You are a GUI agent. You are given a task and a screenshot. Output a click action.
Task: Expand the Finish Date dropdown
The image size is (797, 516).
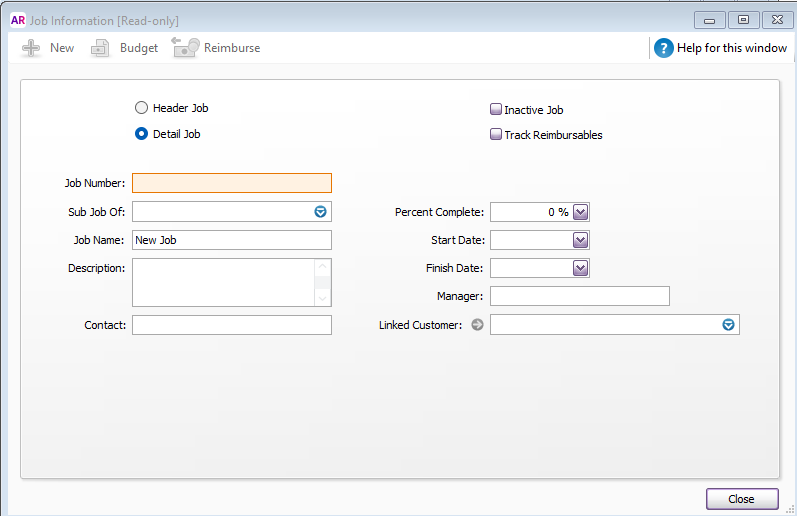click(x=581, y=268)
